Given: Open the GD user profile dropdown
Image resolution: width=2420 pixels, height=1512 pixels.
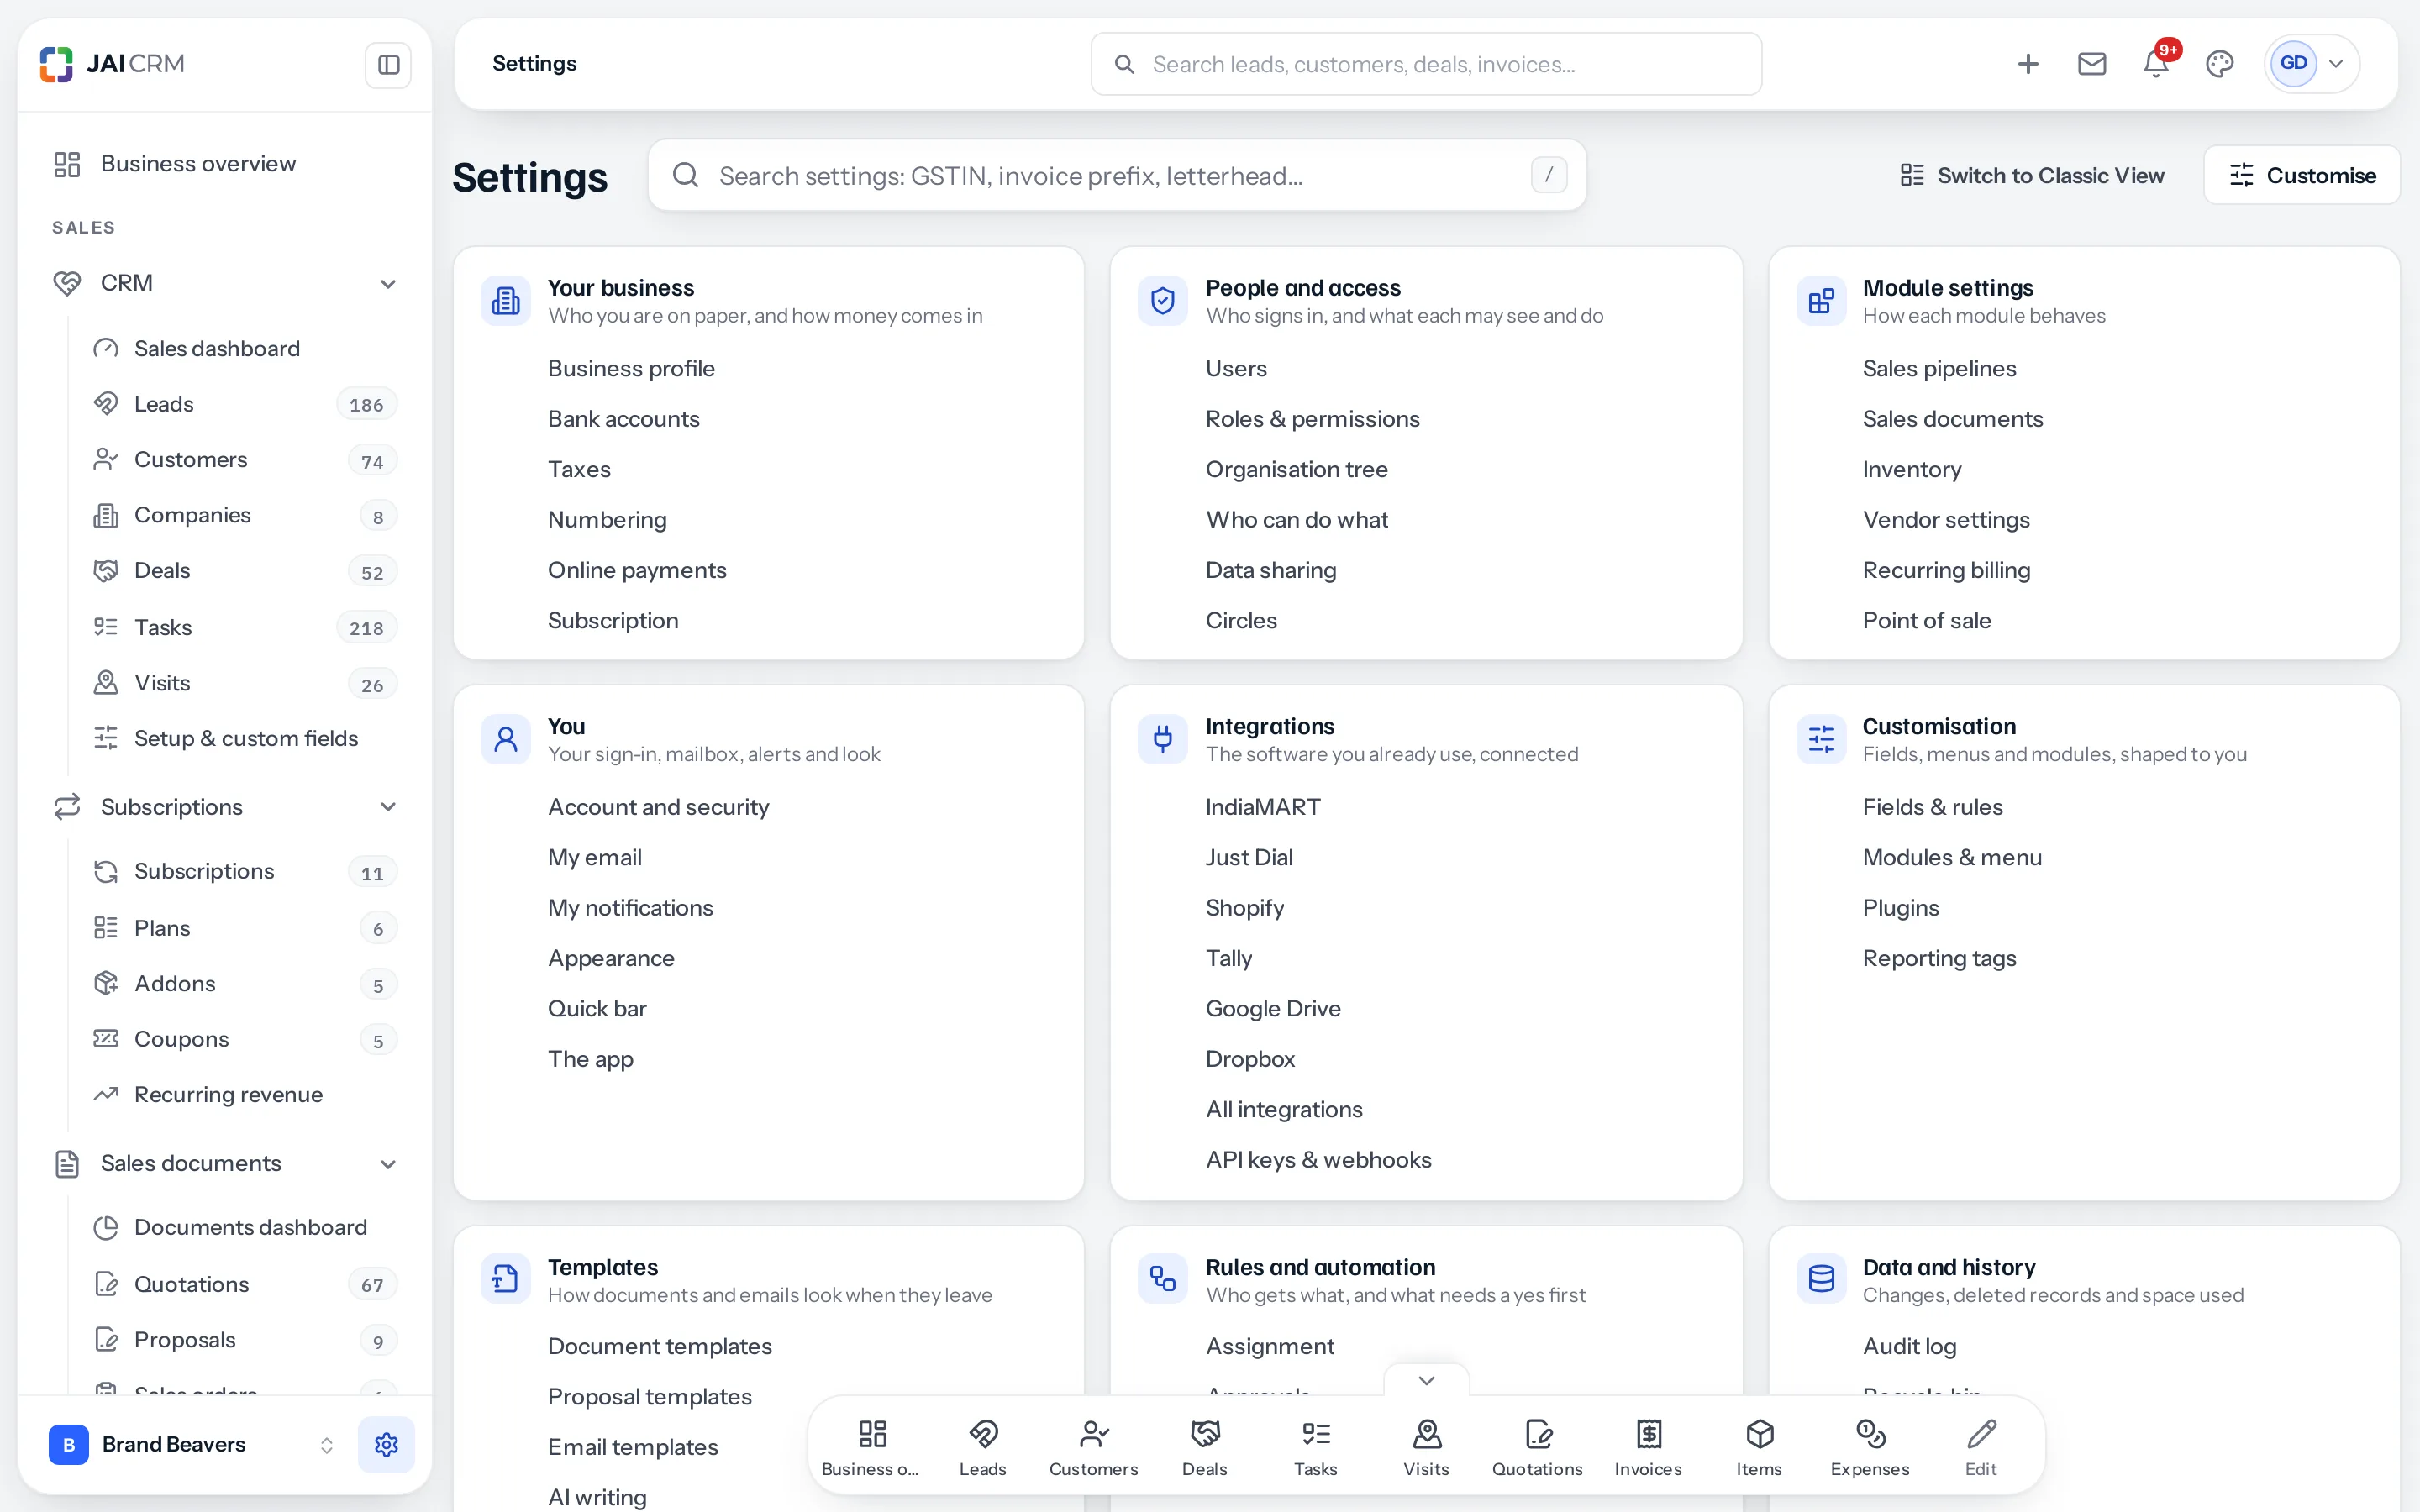Looking at the screenshot, I should point(2312,64).
